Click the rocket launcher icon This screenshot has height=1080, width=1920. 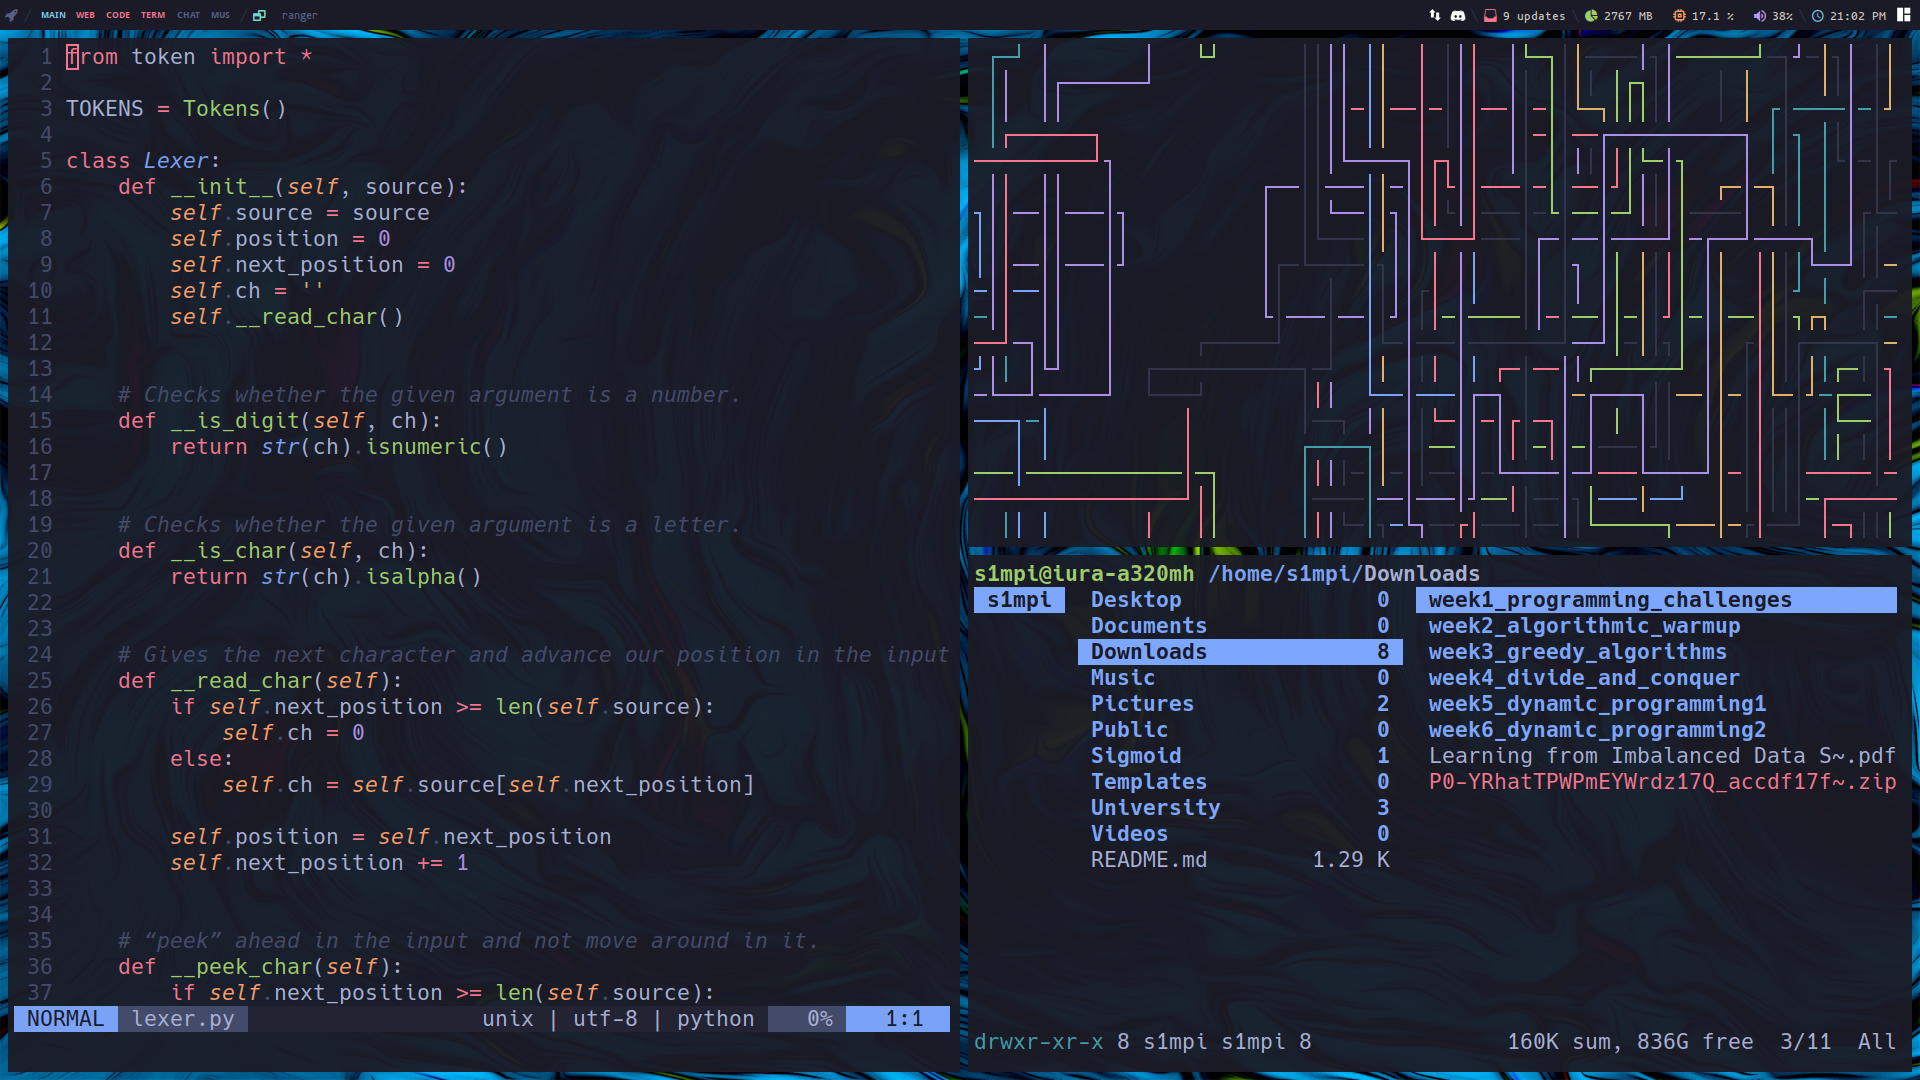[12, 15]
